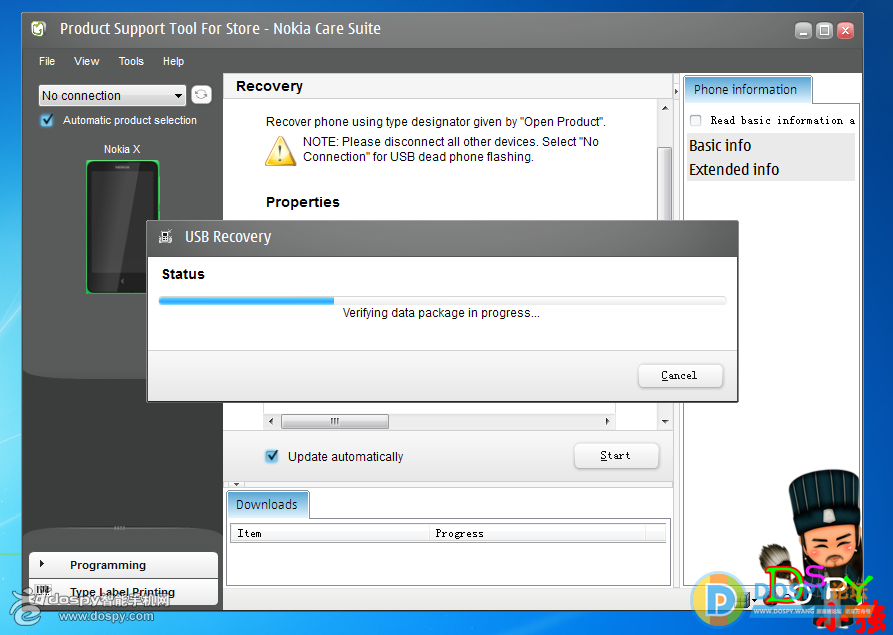Image resolution: width=893 pixels, height=635 pixels.
Task: Open the No connection dropdown
Action: pos(112,95)
